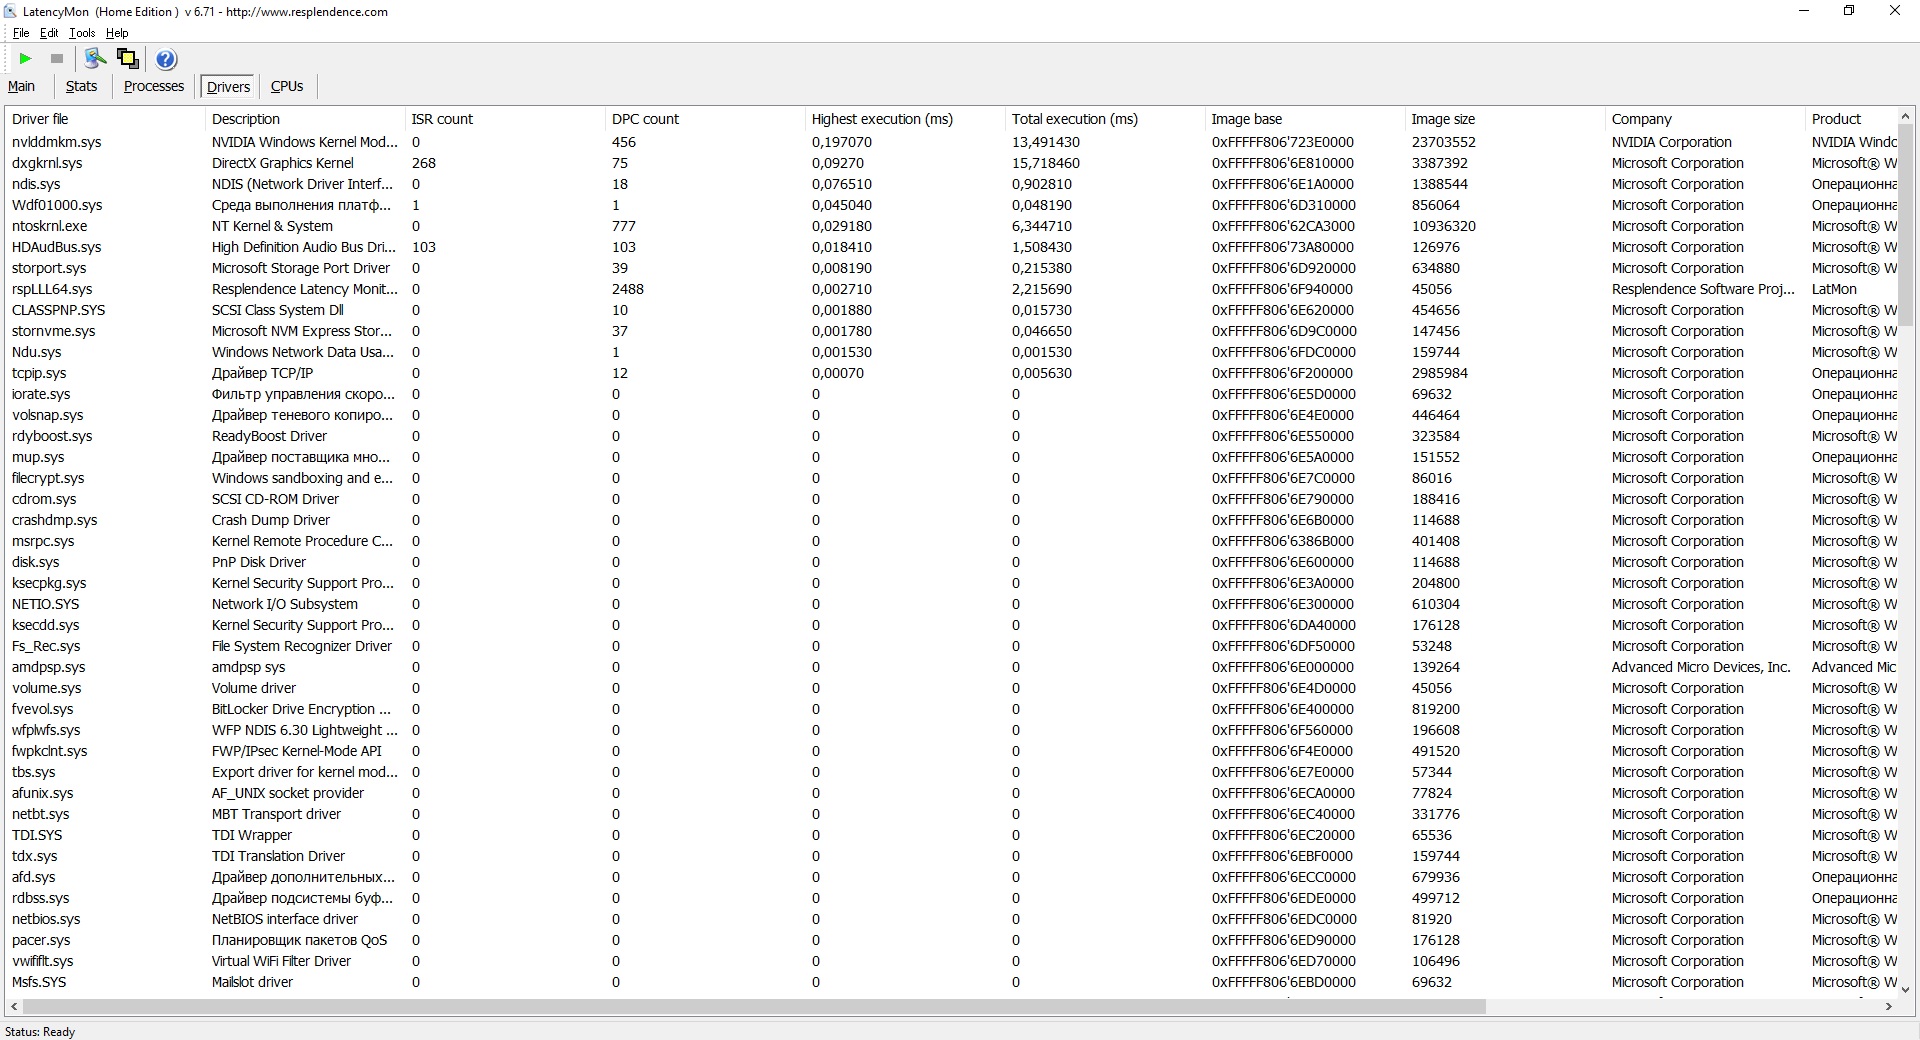The image size is (1920, 1040).
Task: Click the computer-with-pen toolbar icon
Action: [96, 59]
